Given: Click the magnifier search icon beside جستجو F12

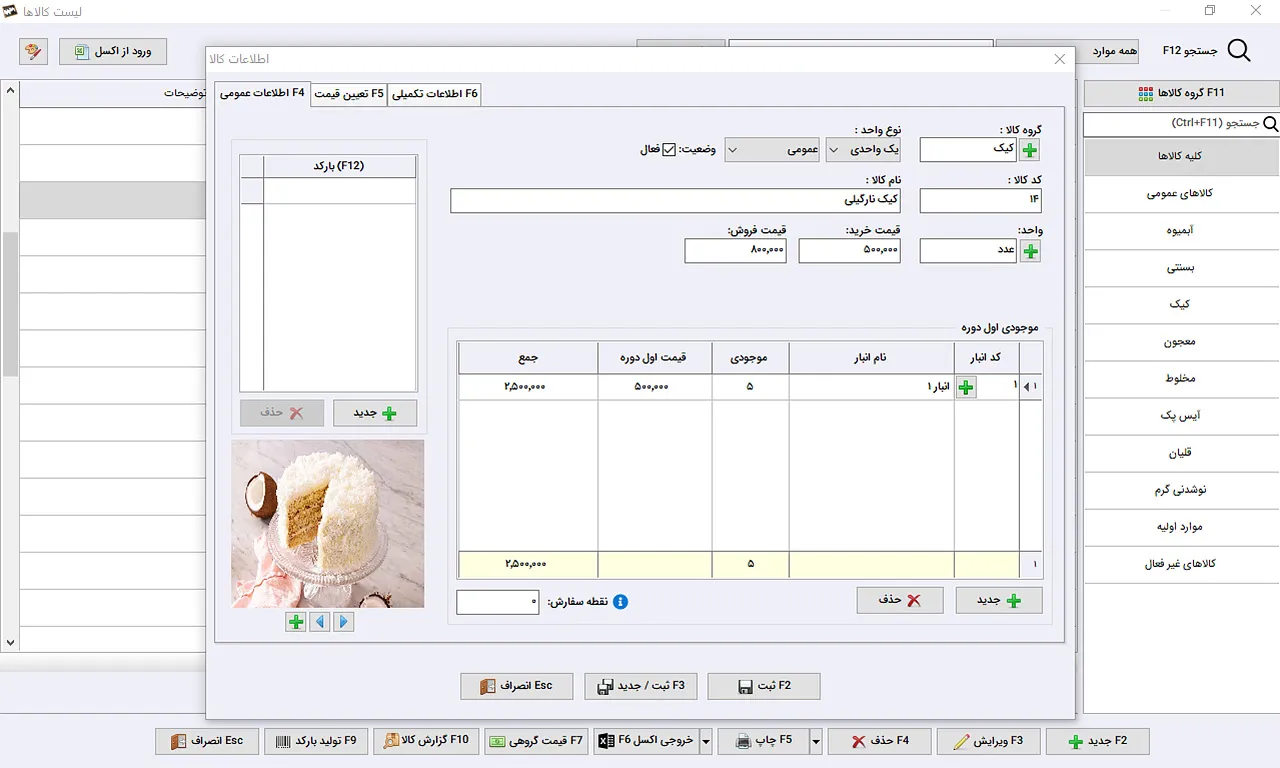Looking at the screenshot, I should tap(1238, 51).
